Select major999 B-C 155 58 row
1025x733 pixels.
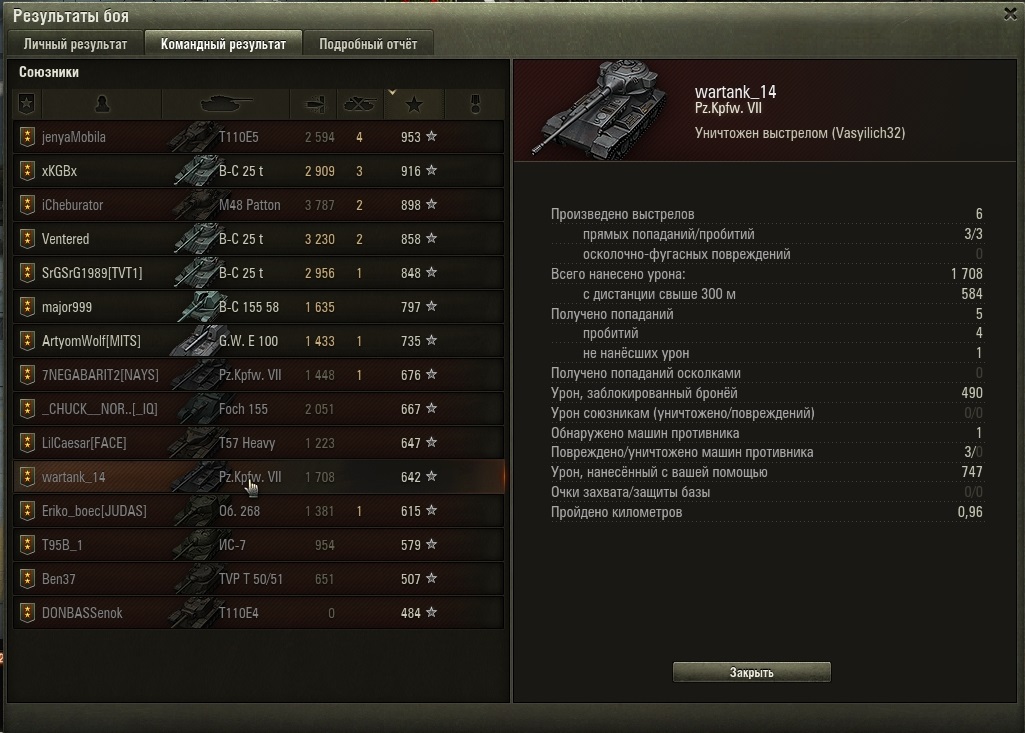258,307
